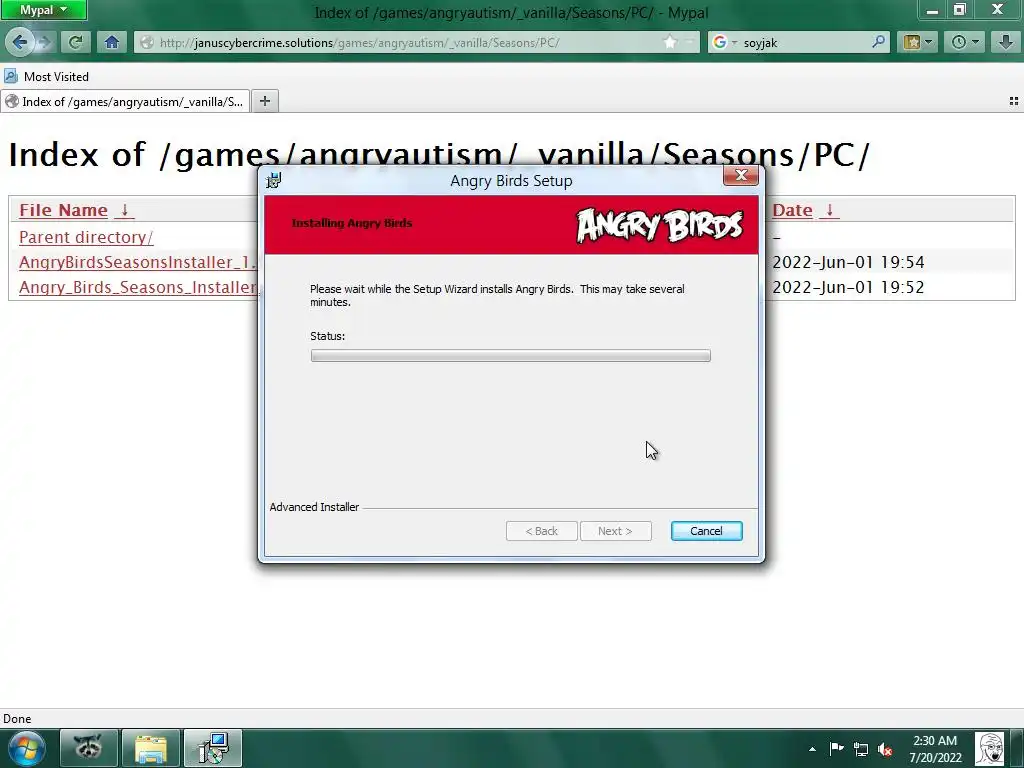Minimize the Mypal browser window
Viewport: 1024px width, 768px height.
click(933, 10)
